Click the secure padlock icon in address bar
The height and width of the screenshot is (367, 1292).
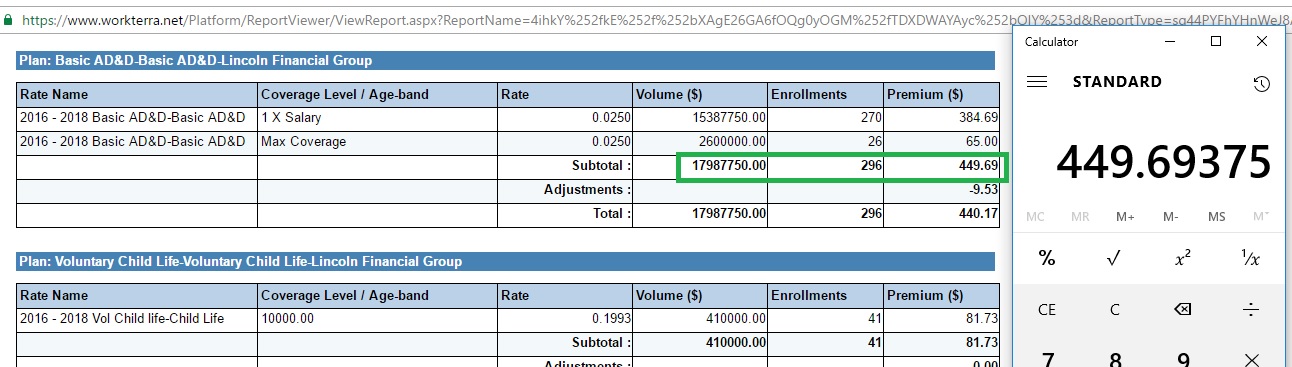coord(9,18)
